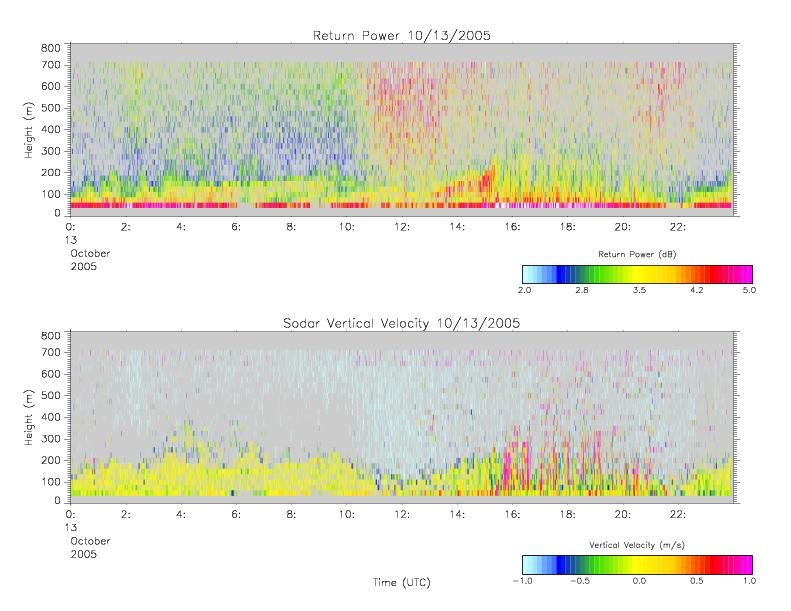Click the "Return Power 10/13/2005" plot title
The image size is (791, 611).
(402, 35)
